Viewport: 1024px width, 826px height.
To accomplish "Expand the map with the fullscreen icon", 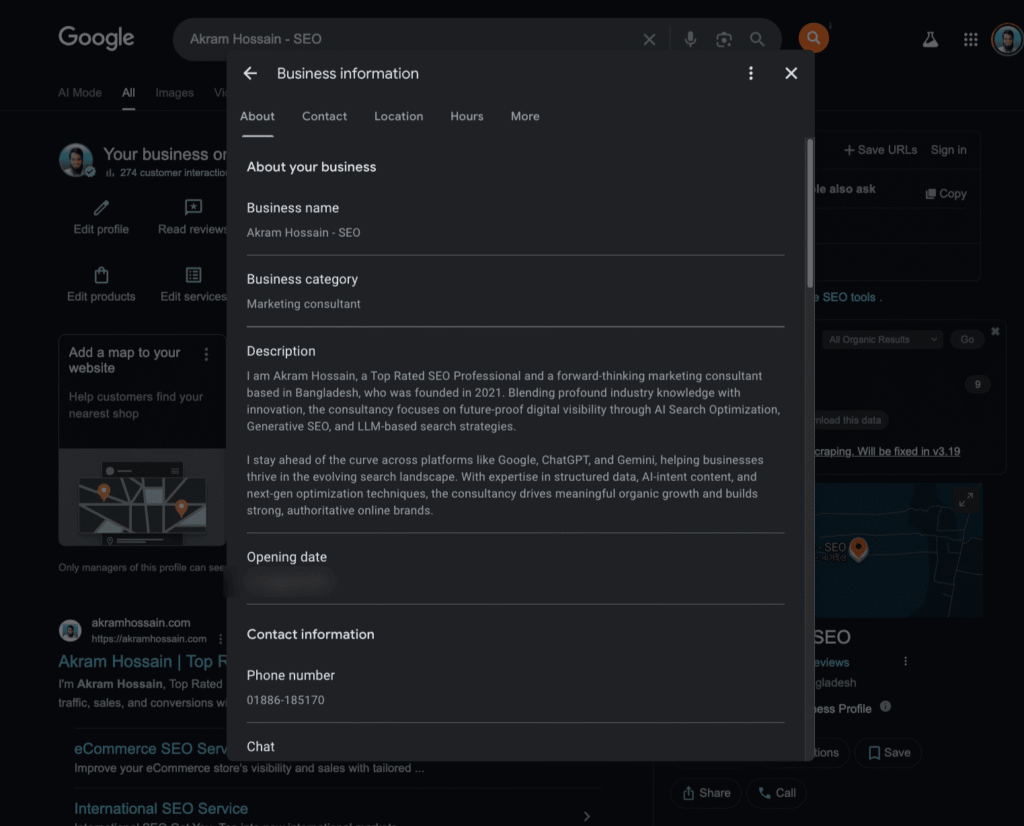I will pyautogui.click(x=965, y=501).
